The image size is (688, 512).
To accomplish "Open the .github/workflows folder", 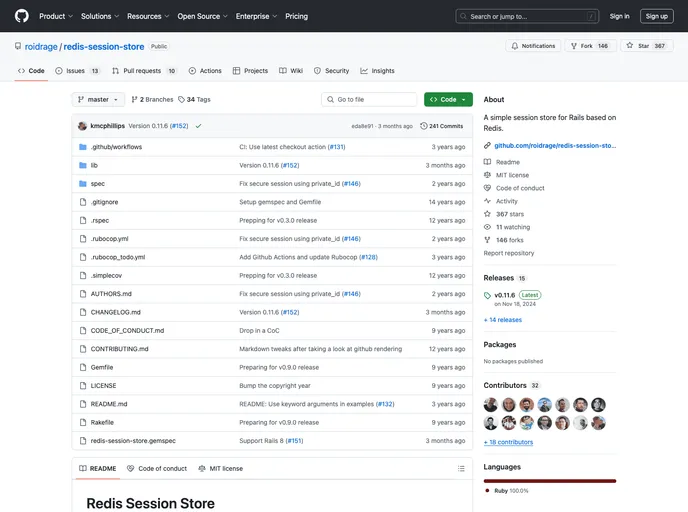I will (x=116, y=147).
